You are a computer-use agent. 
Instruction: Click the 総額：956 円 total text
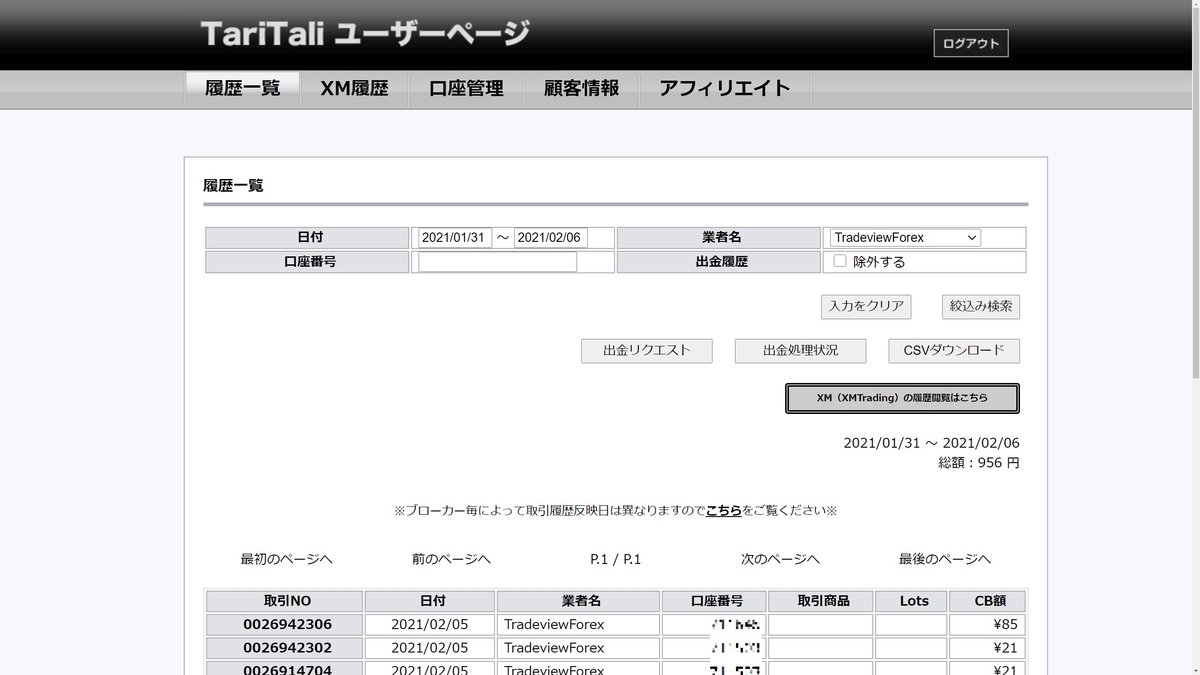click(x=979, y=463)
